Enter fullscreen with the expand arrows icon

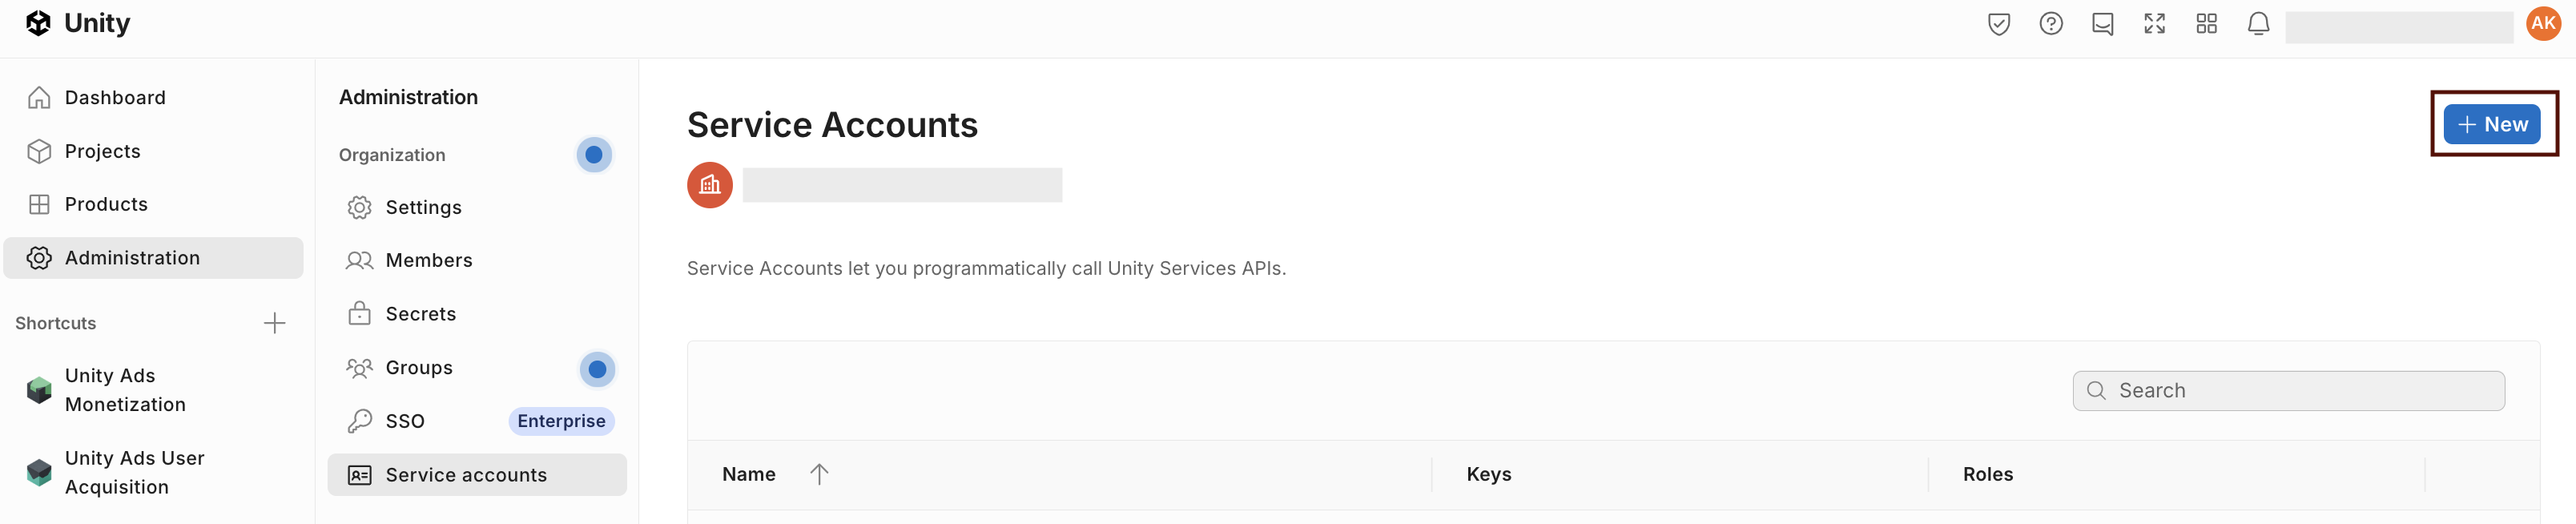[x=2155, y=23]
